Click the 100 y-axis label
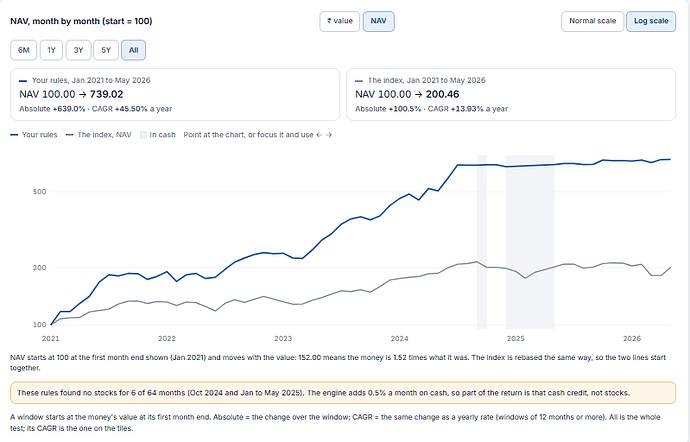The width and height of the screenshot is (690, 442). [x=40, y=324]
